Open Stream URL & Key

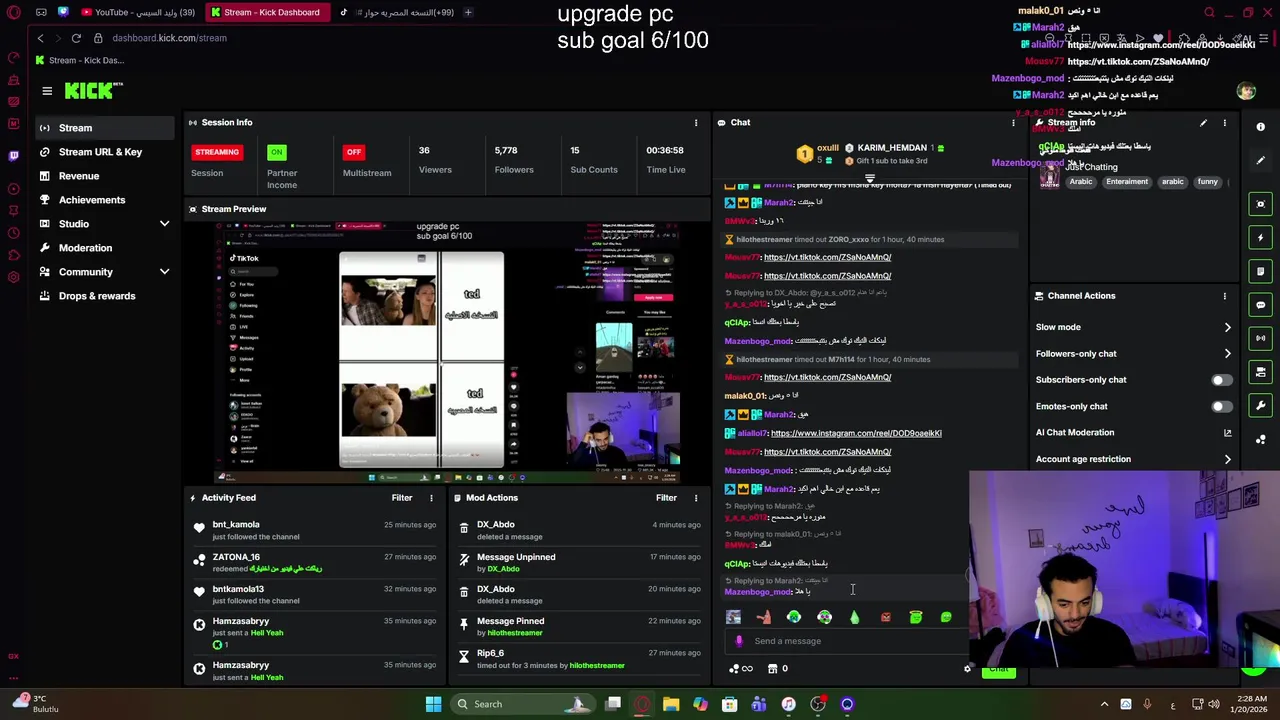coord(101,152)
